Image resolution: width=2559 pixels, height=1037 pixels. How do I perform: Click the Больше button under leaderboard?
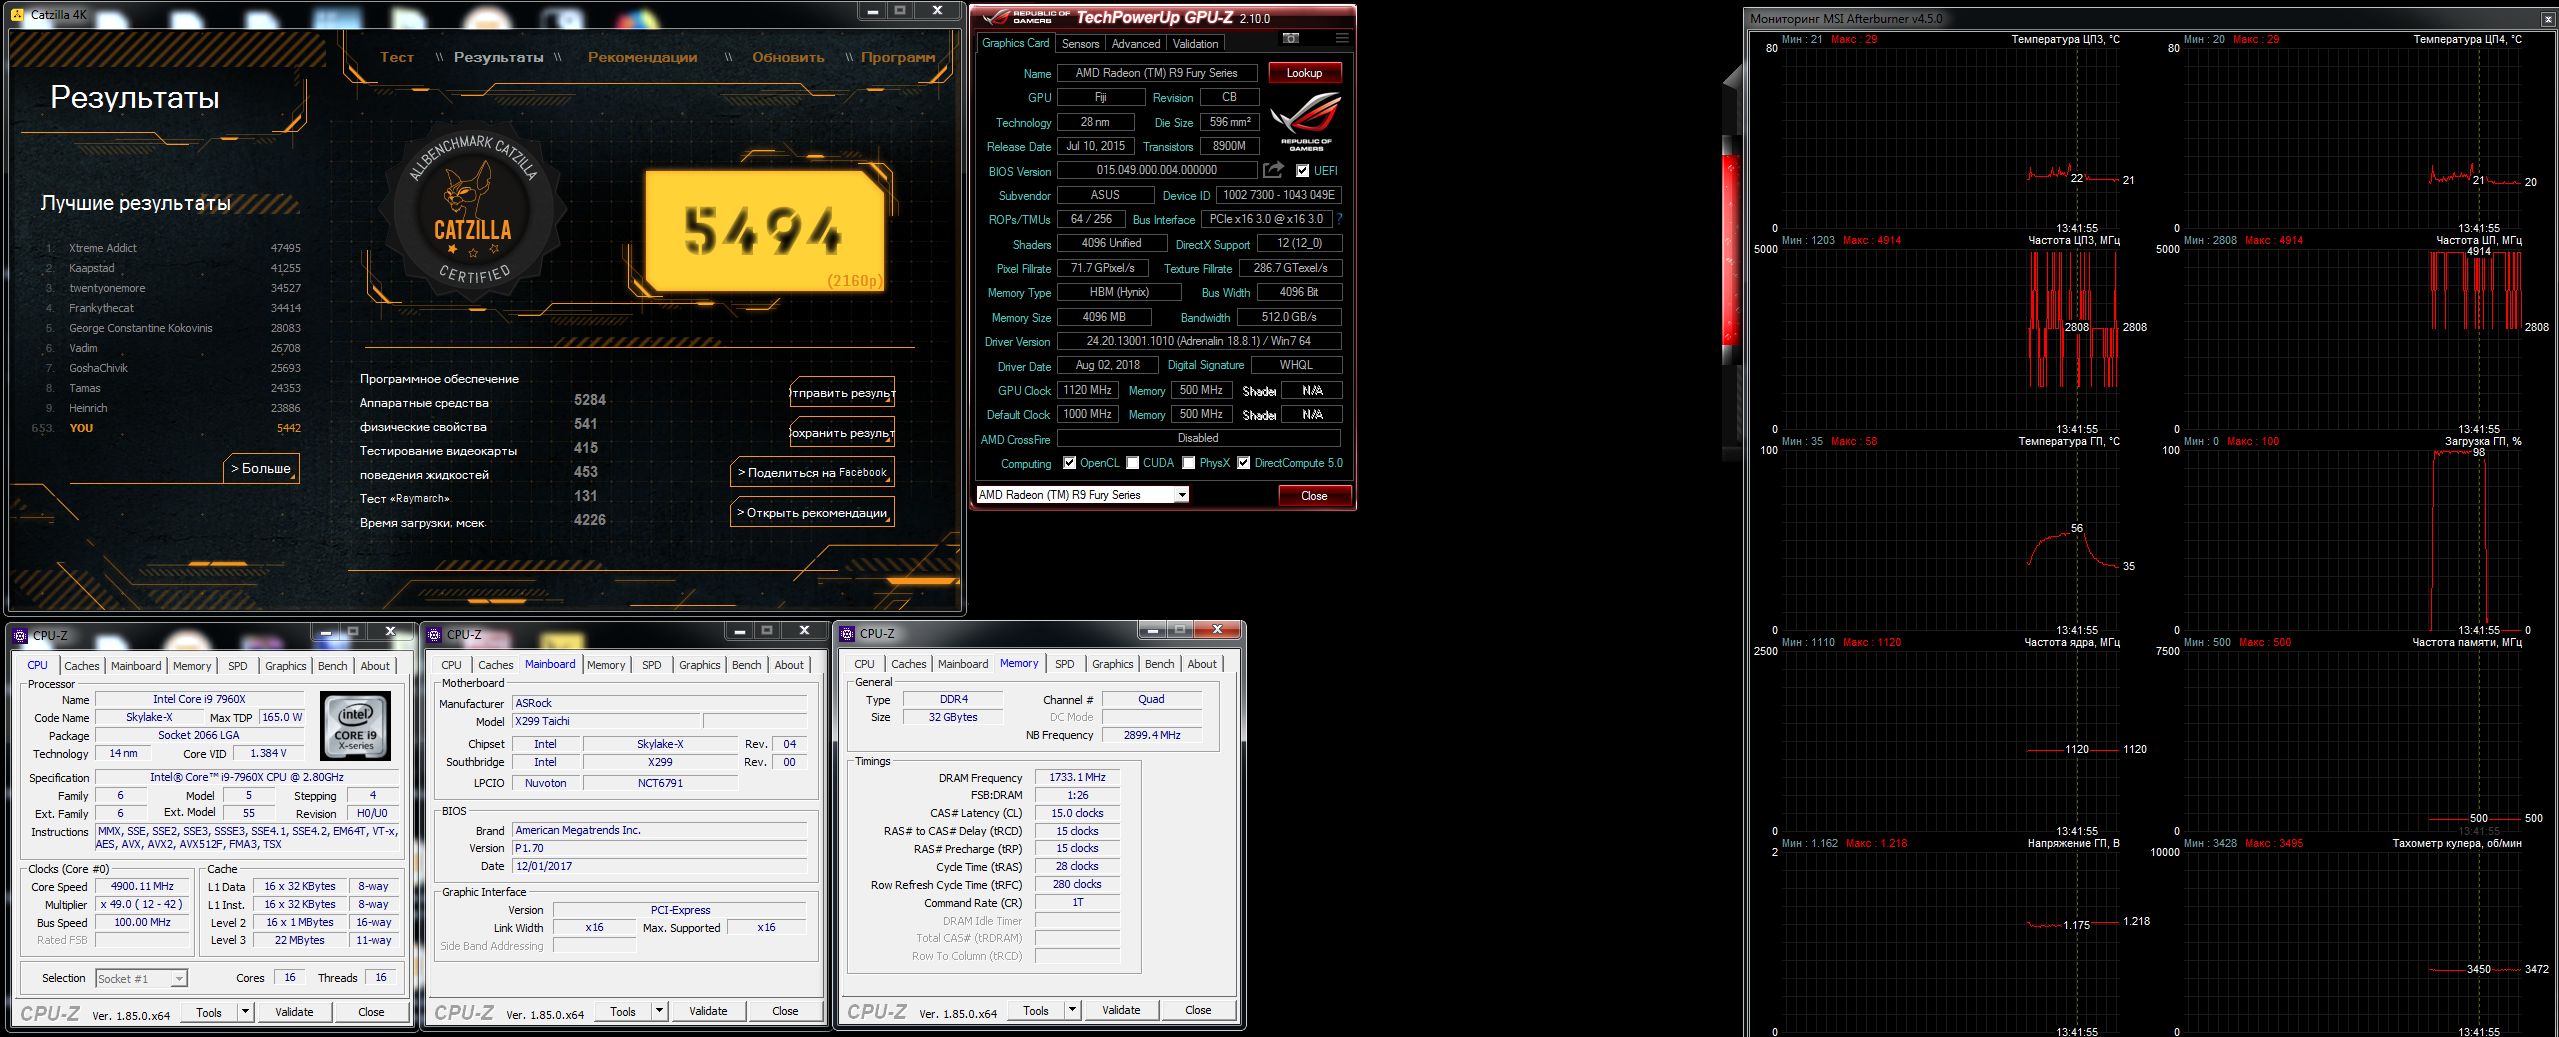click(261, 468)
